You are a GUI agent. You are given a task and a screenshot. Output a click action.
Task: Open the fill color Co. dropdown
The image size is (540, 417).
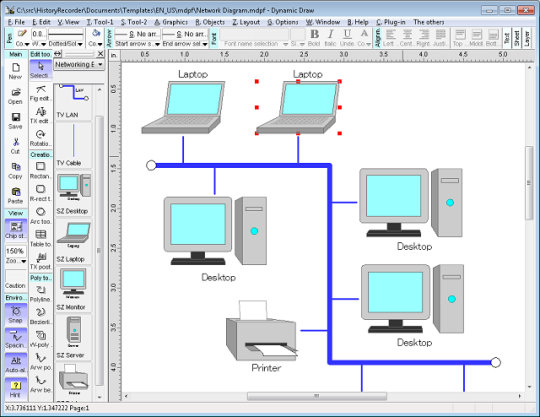[x=100, y=44]
